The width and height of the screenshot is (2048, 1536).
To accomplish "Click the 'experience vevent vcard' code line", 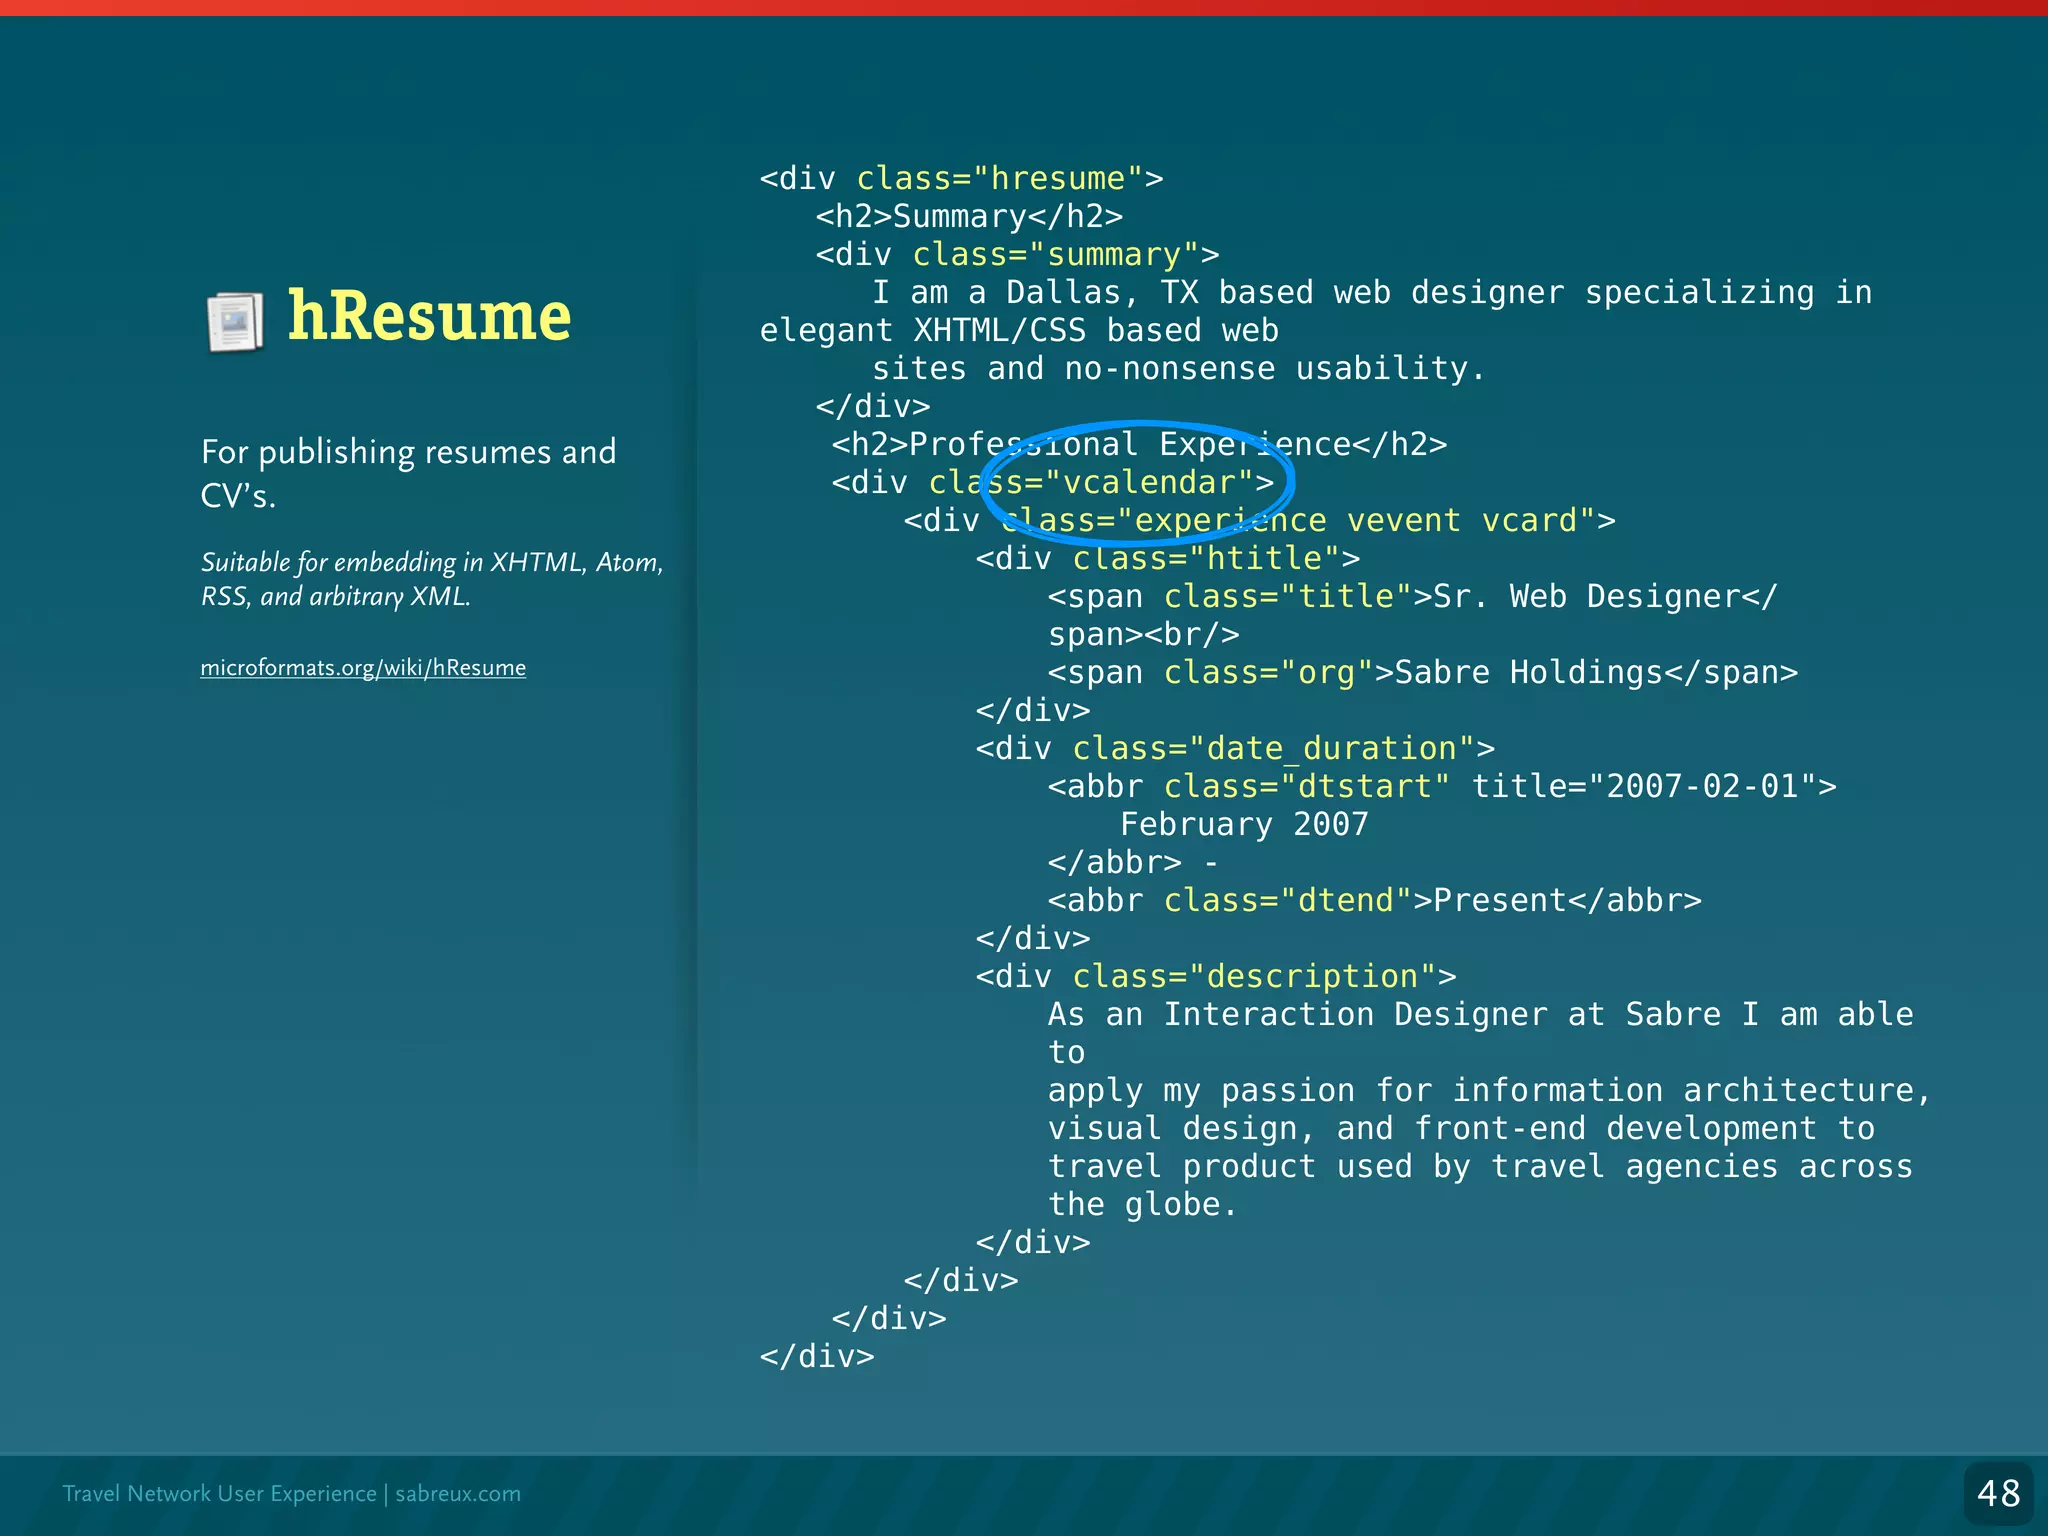I will (1259, 520).
